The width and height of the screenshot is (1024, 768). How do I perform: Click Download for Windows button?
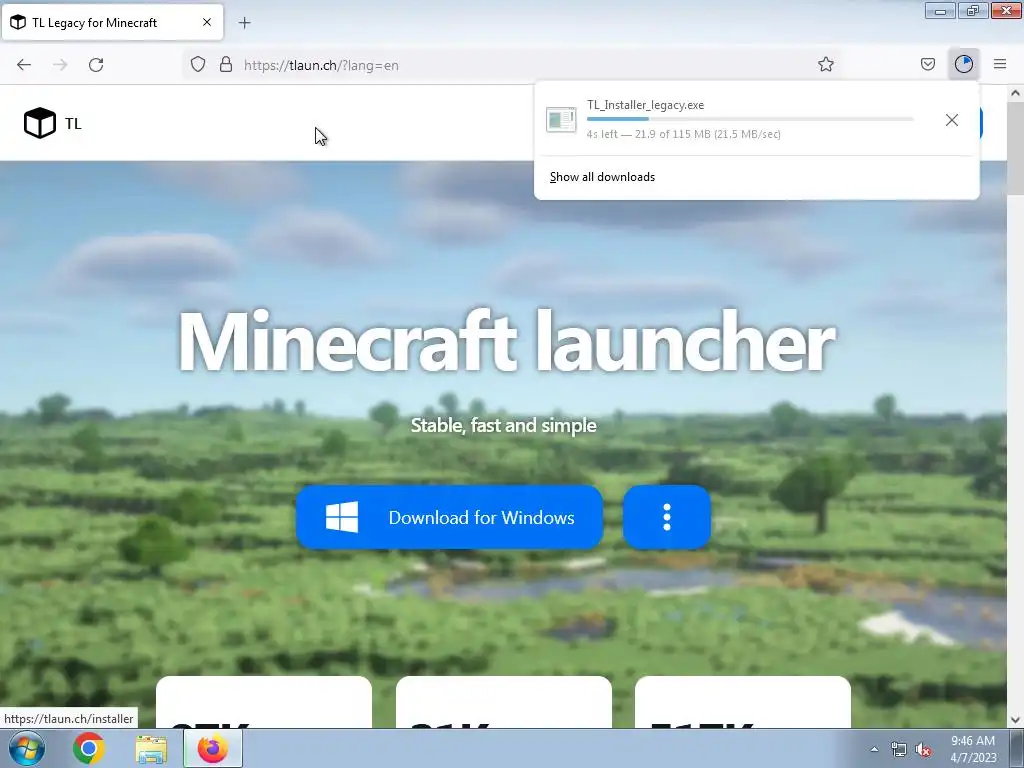(x=449, y=517)
